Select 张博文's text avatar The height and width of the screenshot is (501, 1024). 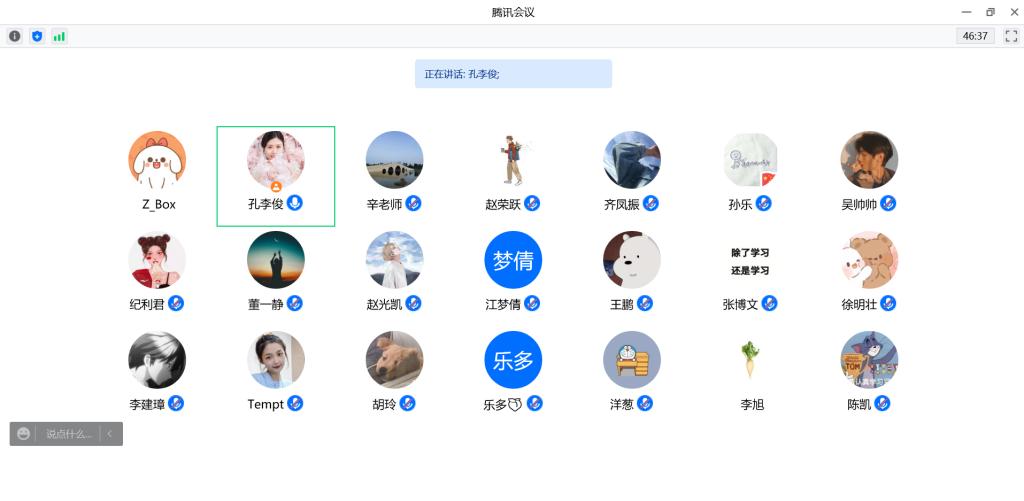(x=751, y=261)
